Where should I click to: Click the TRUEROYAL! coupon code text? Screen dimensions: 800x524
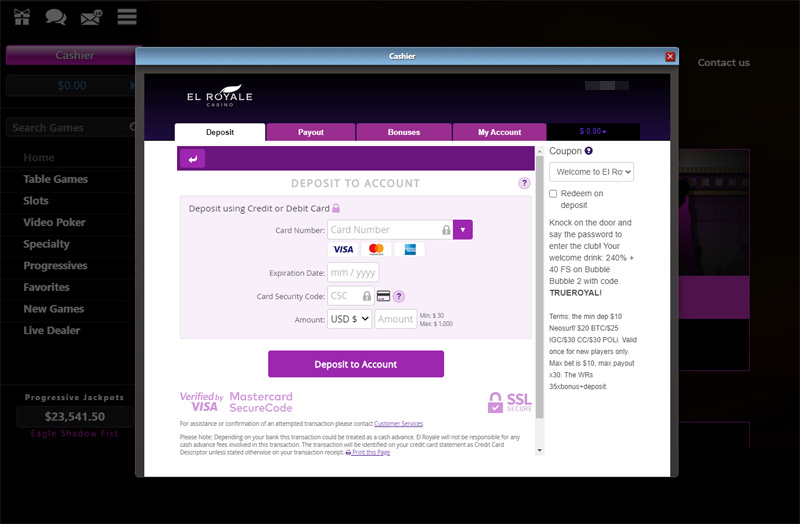point(576,293)
